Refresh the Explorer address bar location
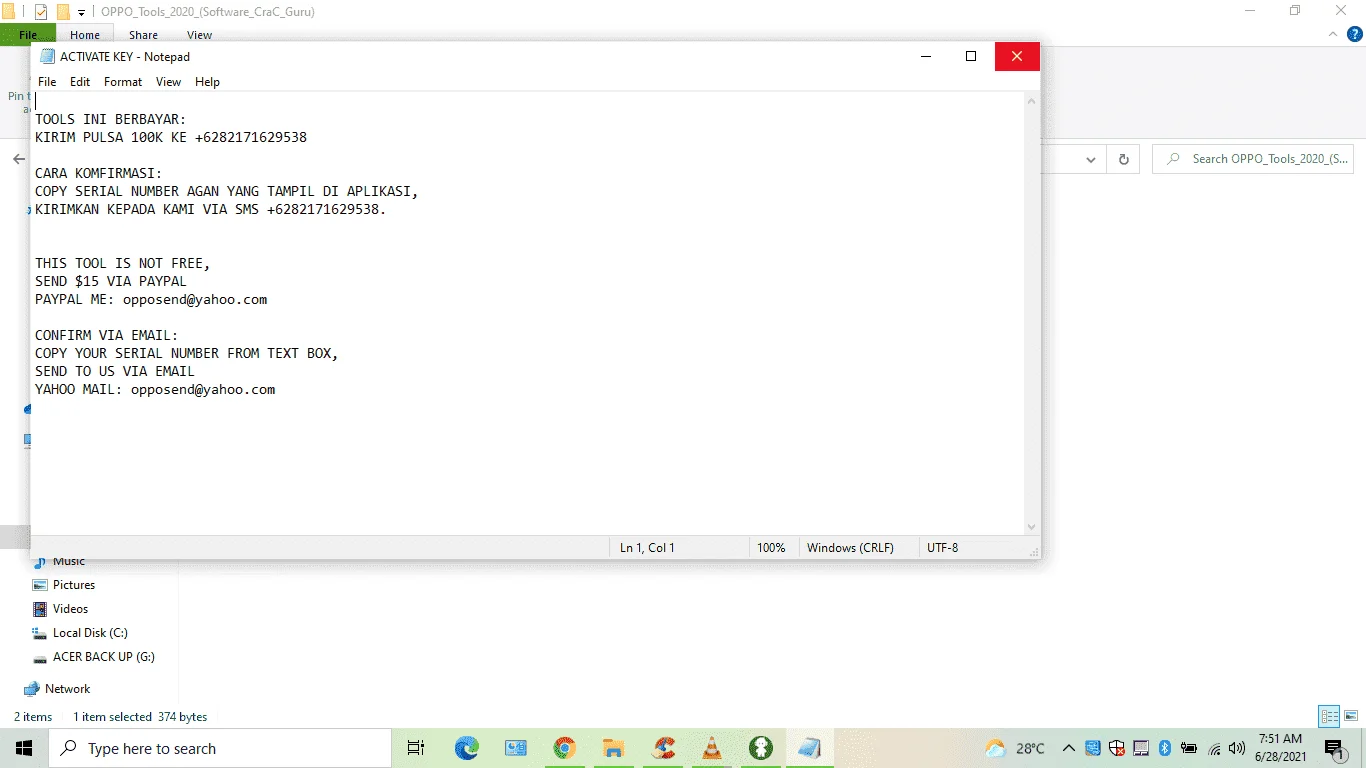Image resolution: width=1366 pixels, height=768 pixels. coord(1124,159)
